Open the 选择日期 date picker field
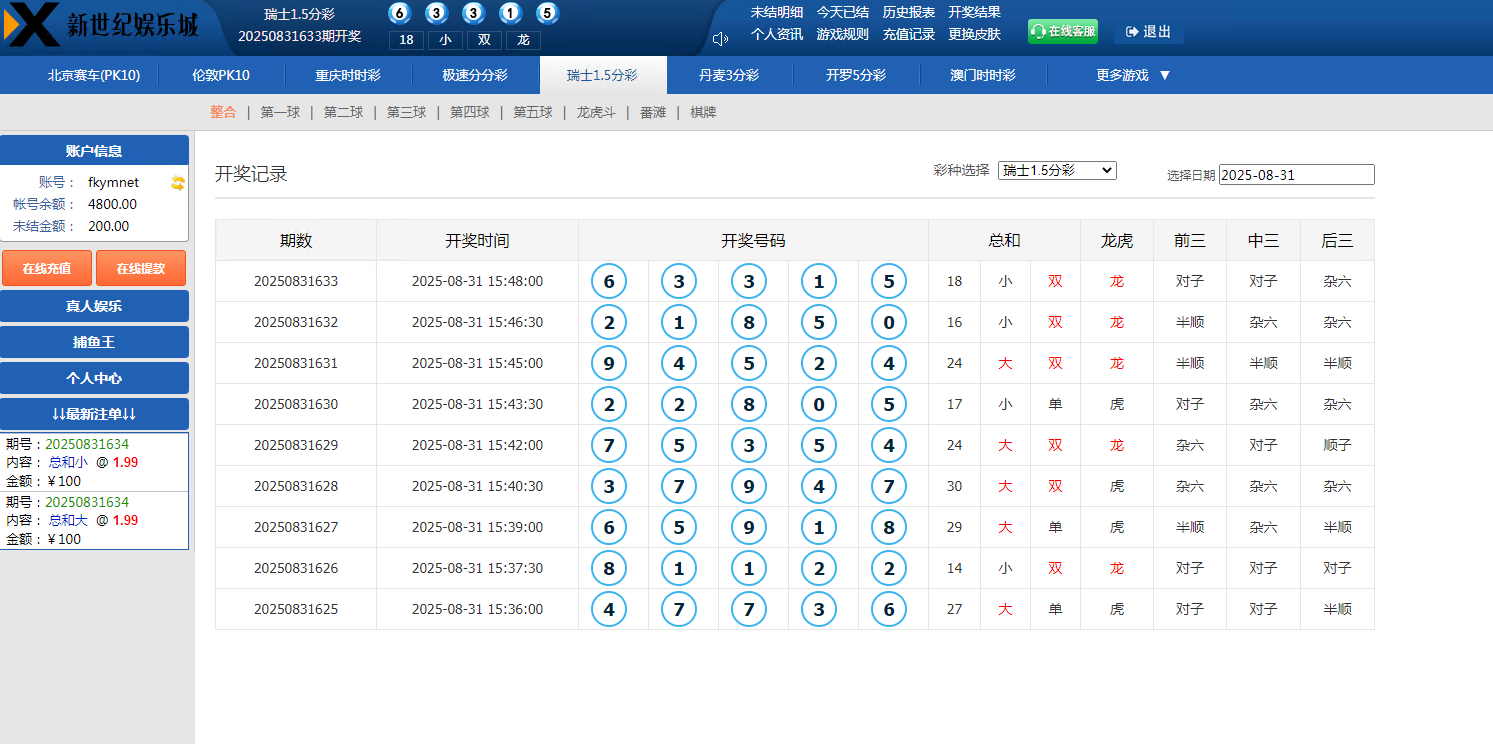The image size is (1493, 744). coord(1296,174)
